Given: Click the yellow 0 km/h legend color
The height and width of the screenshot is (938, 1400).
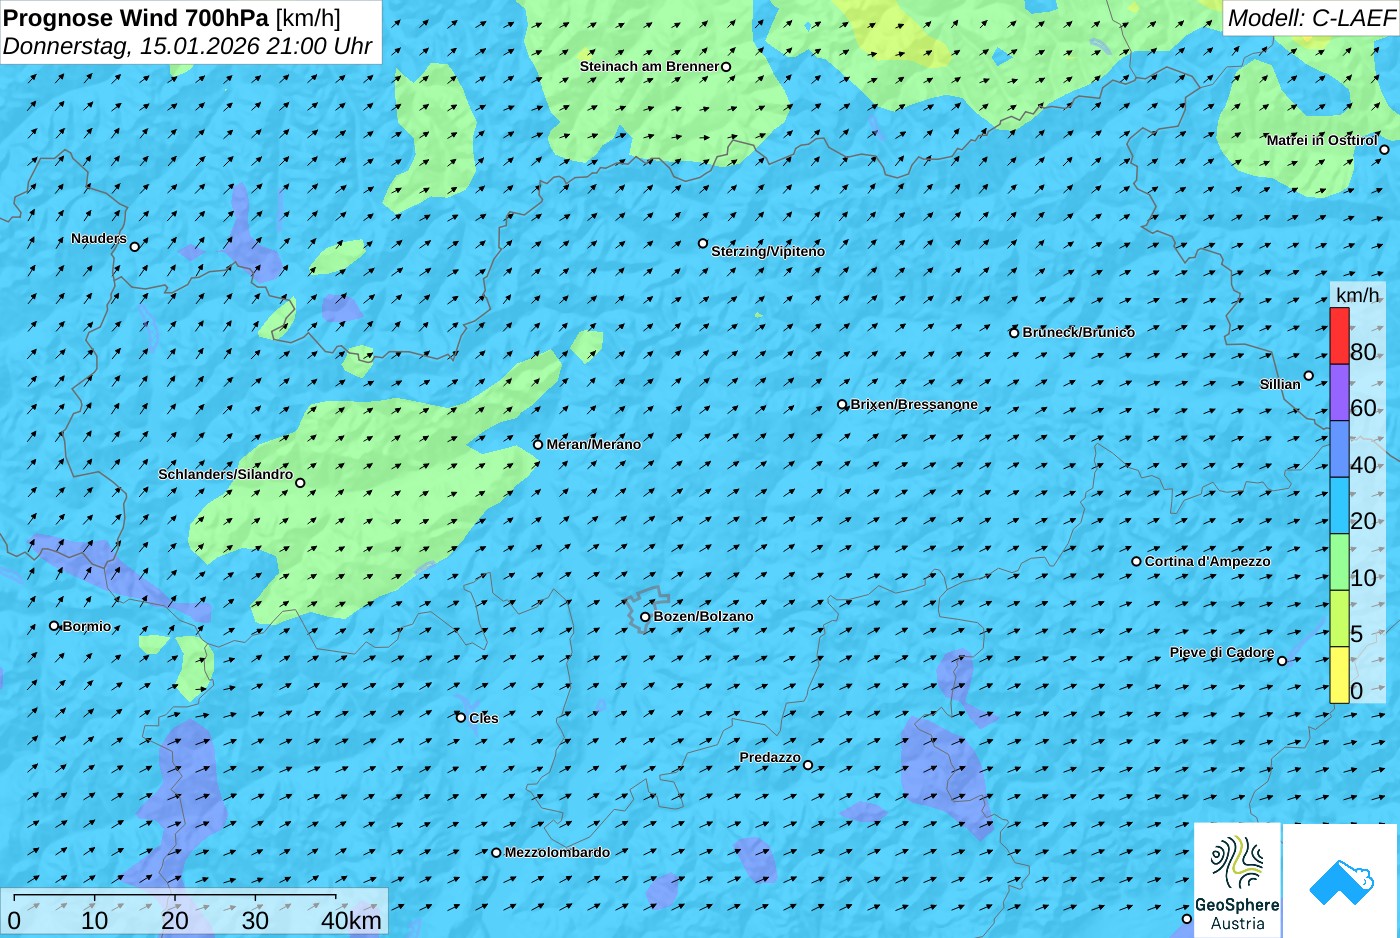Looking at the screenshot, I should [1339, 675].
